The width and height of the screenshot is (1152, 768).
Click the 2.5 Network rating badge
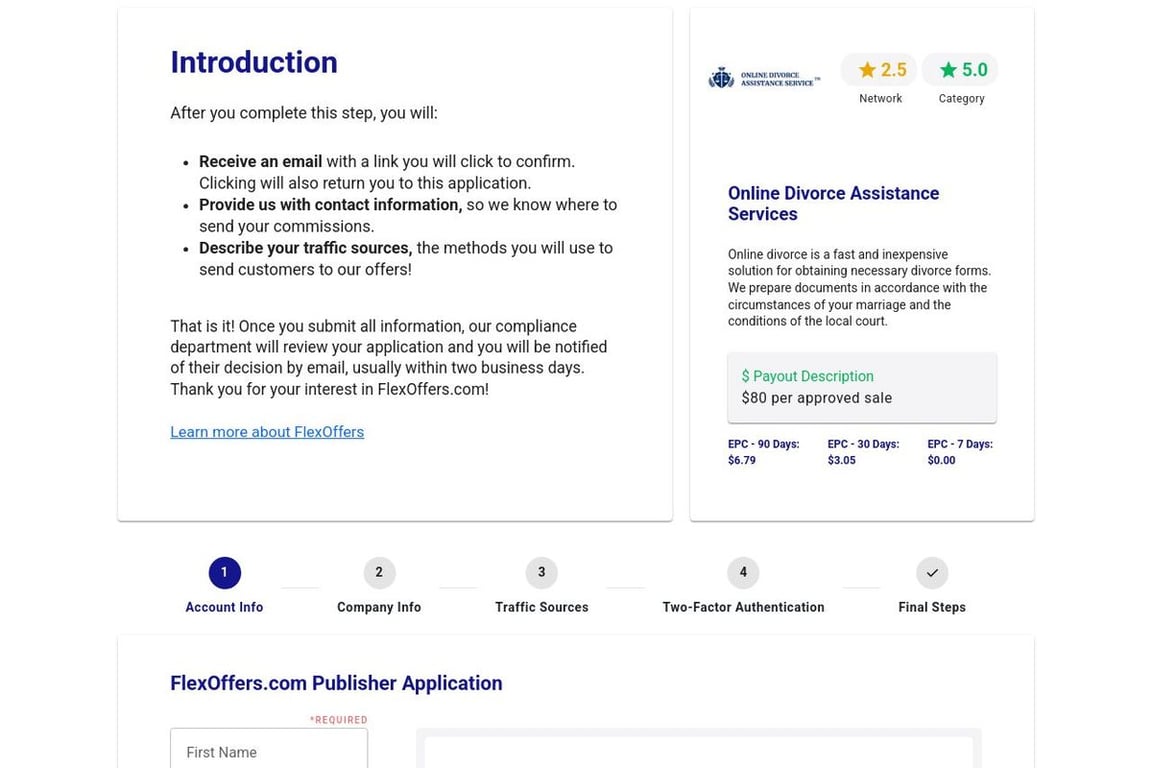(880, 70)
